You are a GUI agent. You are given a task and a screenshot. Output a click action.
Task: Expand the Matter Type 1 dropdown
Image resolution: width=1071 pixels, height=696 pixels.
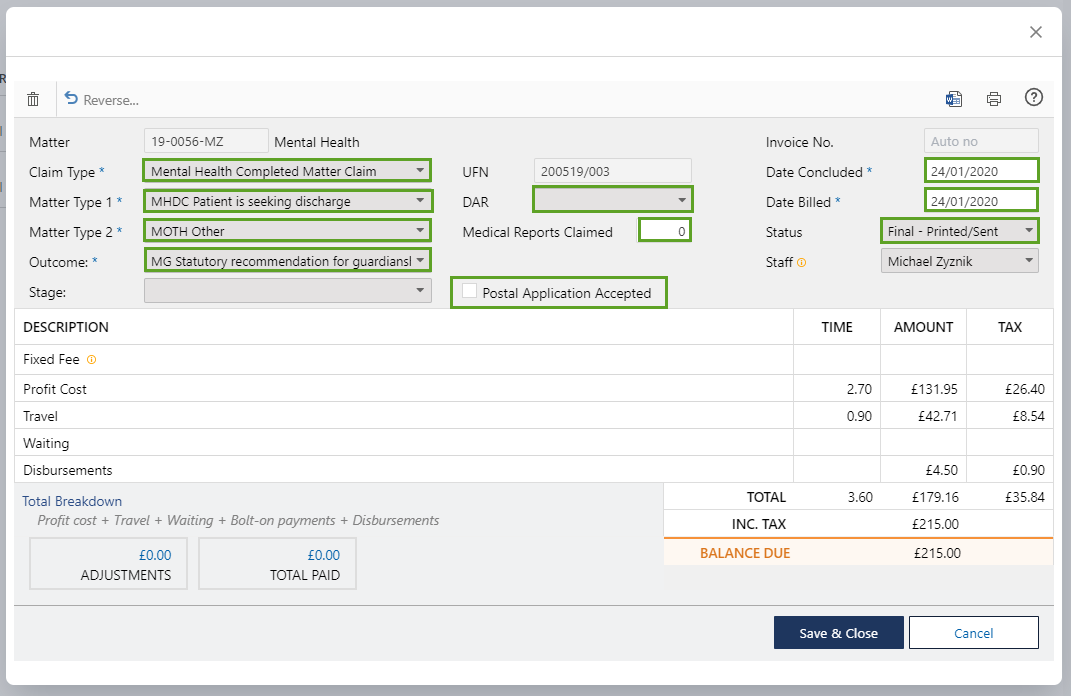pyautogui.click(x=287, y=201)
